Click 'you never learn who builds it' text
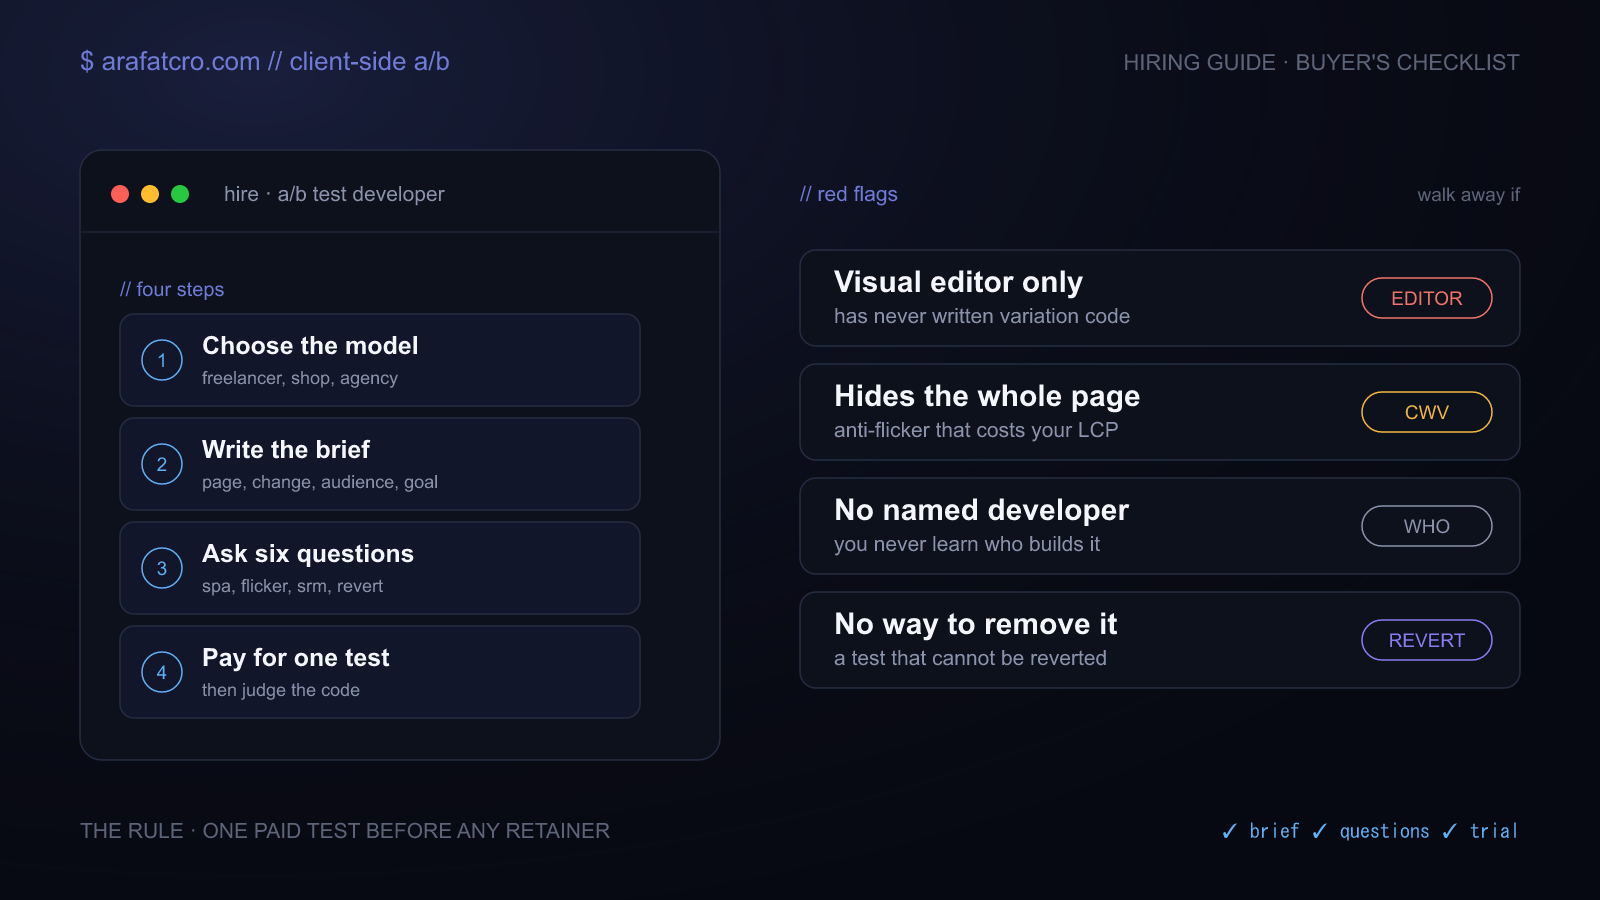 (967, 544)
